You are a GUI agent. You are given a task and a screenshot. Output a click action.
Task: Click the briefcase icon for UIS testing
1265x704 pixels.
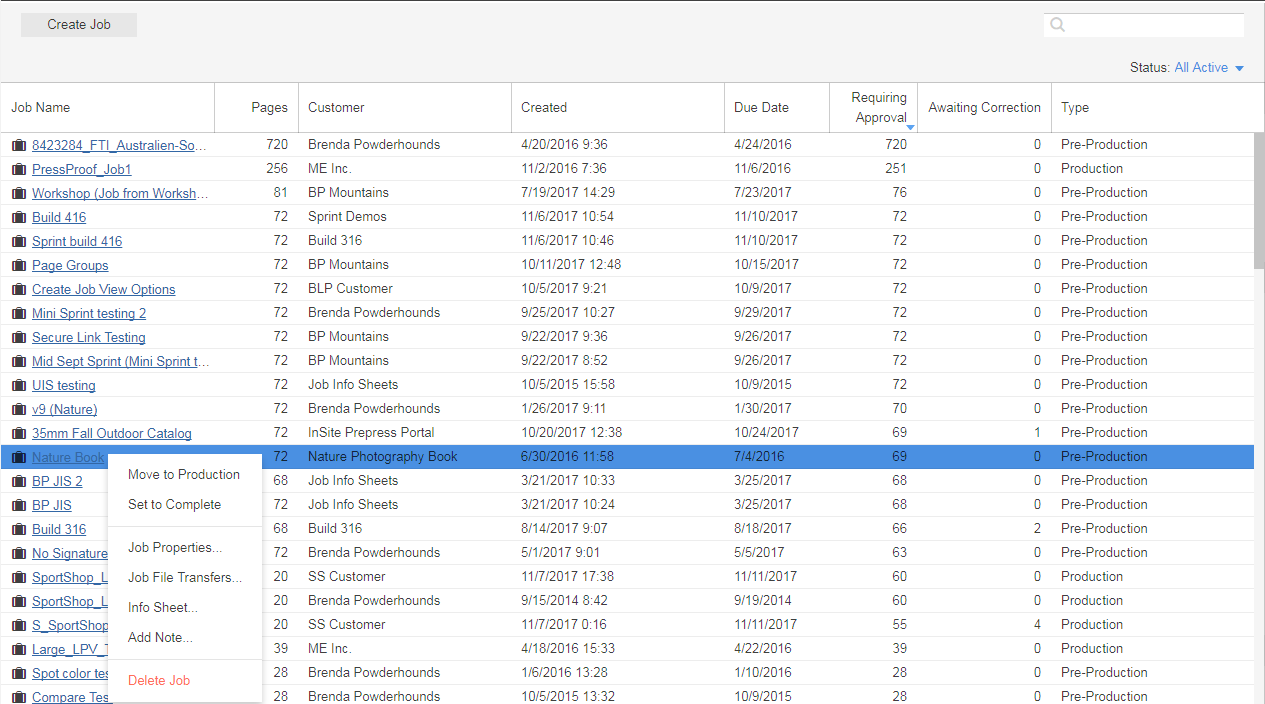pyautogui.click(x=18, y=385)
